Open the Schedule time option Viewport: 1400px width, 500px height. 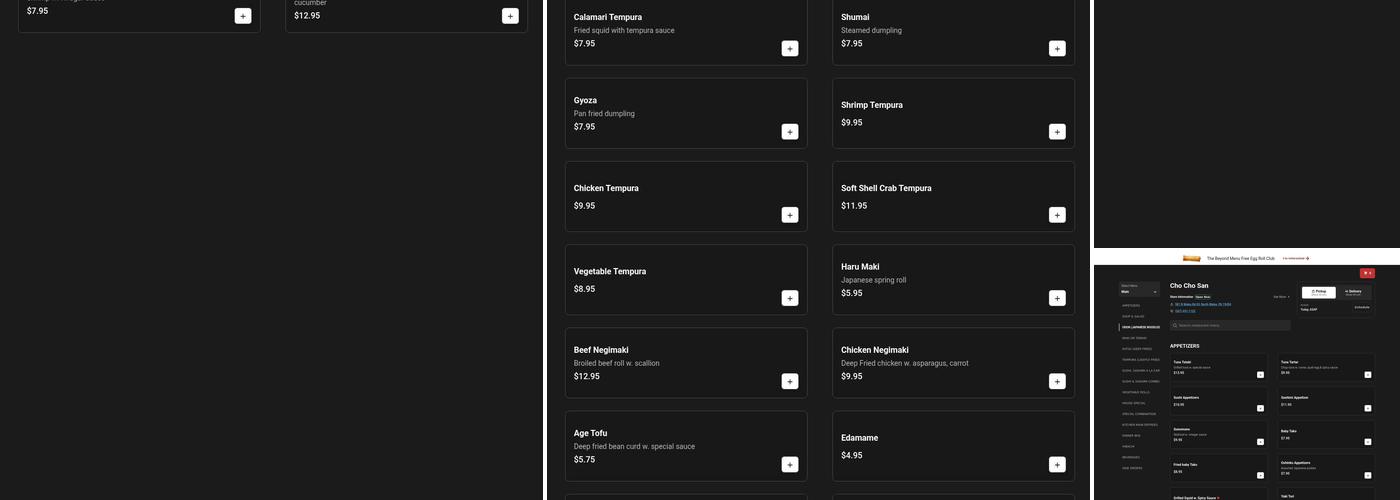tap(1361, 307)
